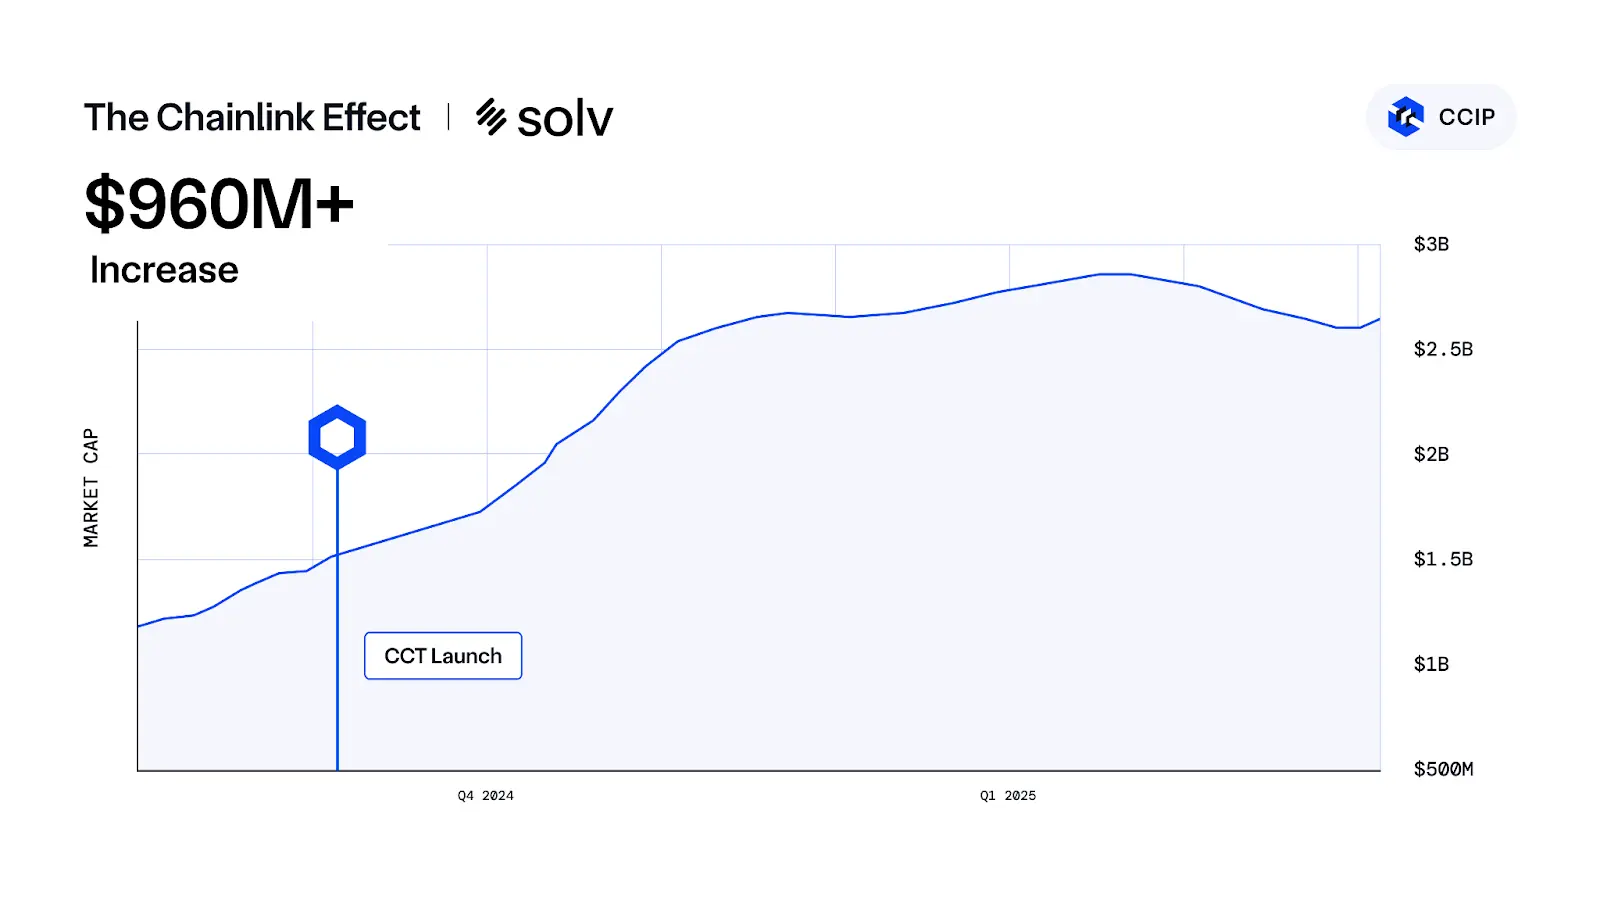Click the Q1 2025 axis label
1600x900 pixels.
point(1008,796)
